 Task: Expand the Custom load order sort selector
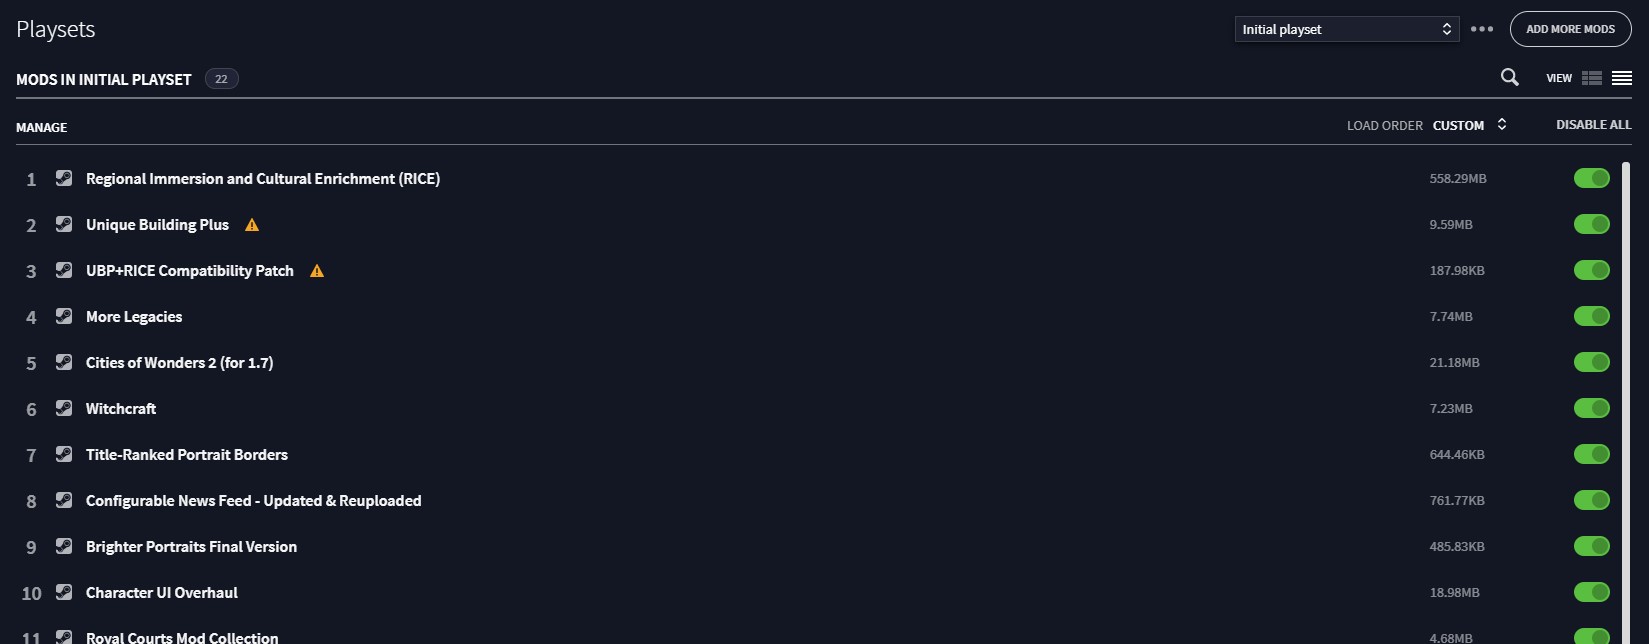[x=1469, y=125]
